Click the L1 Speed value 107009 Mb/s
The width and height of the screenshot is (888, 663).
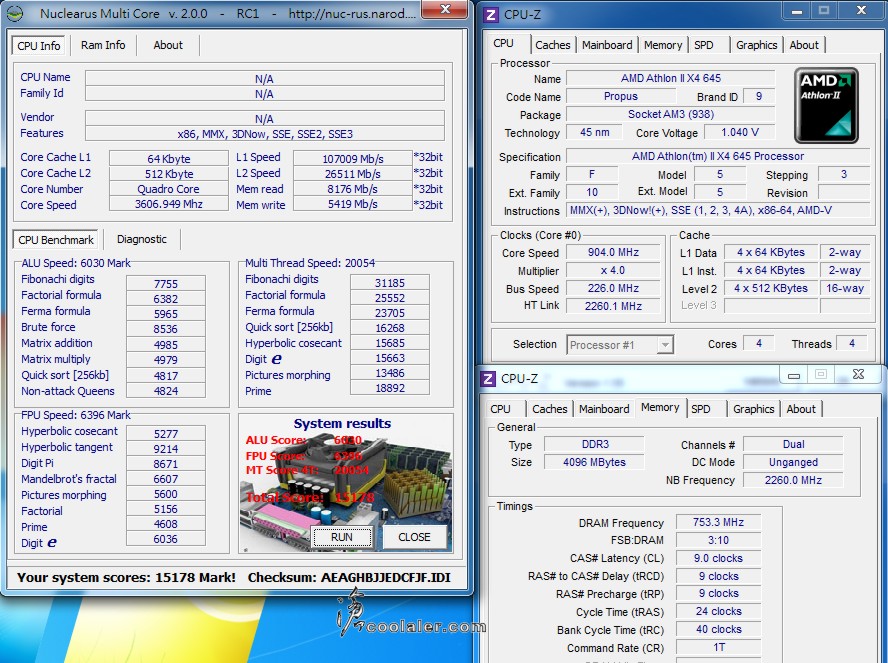point(353,159)
